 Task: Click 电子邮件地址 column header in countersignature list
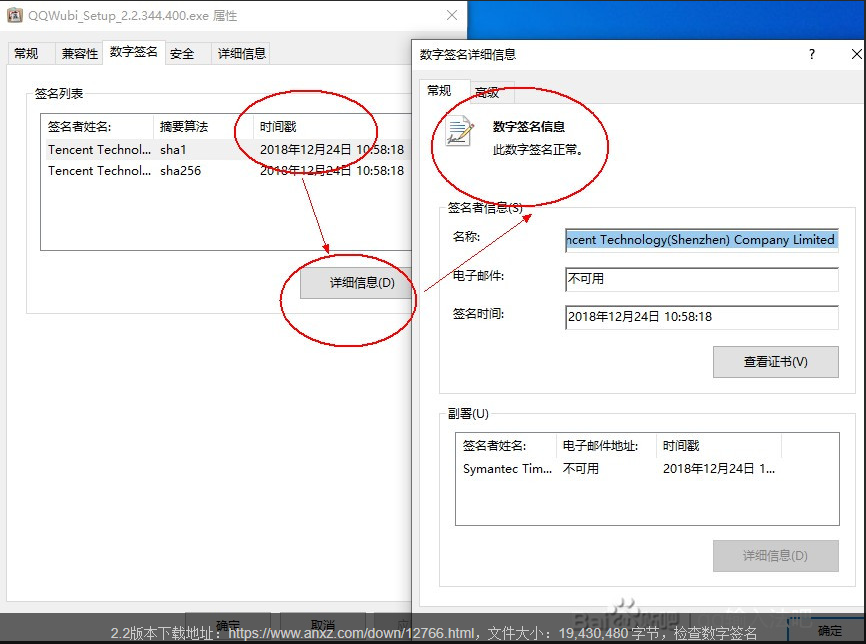coord(605,446)
